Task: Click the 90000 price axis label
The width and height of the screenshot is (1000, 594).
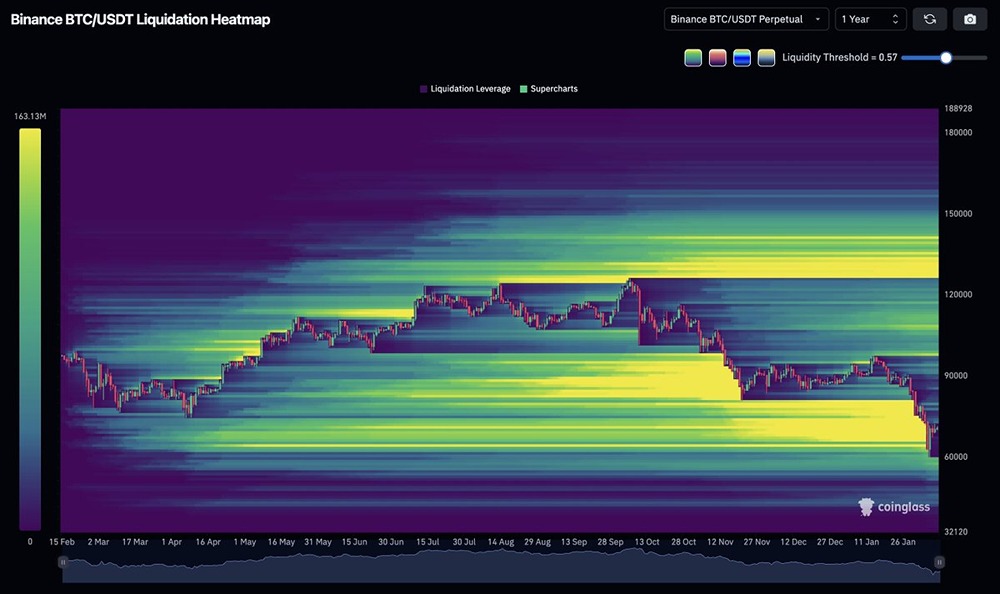Action: pyautogui.click(x=955, y=376)
